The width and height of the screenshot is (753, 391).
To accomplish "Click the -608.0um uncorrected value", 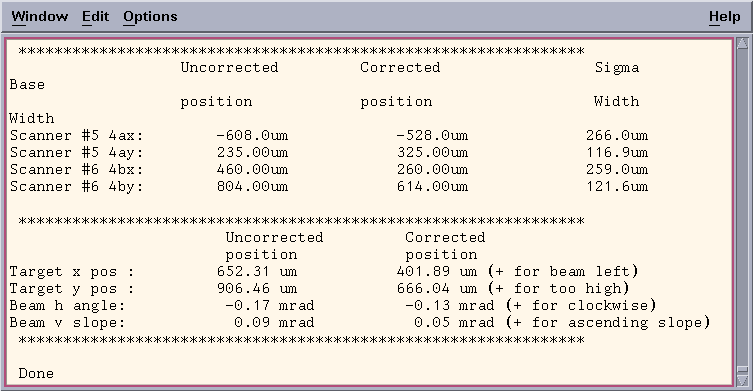I will click(252, 135).
